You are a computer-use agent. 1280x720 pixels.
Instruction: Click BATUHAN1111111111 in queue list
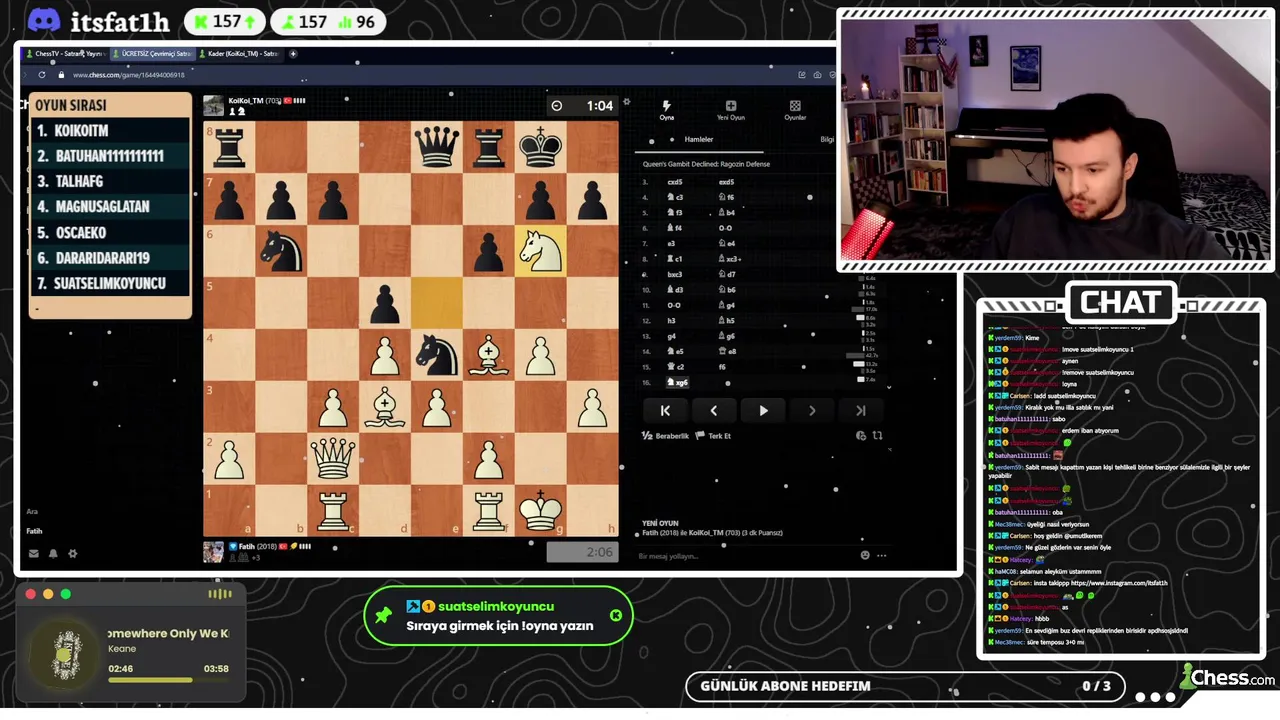pyautogui.click(x=110, y=156)
